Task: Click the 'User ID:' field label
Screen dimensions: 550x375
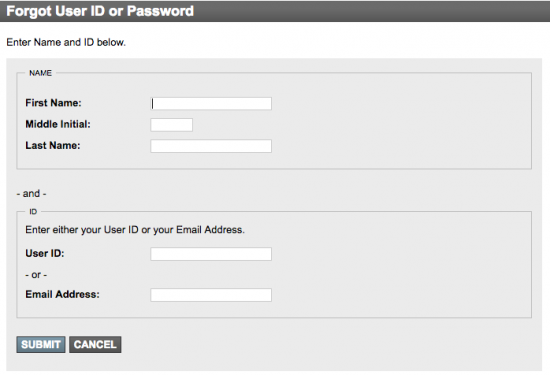Action: point(45,253)
